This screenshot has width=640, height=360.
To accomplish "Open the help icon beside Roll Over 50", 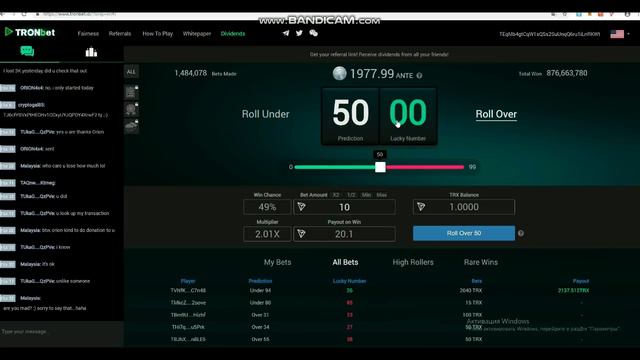I will coord(521,233).
